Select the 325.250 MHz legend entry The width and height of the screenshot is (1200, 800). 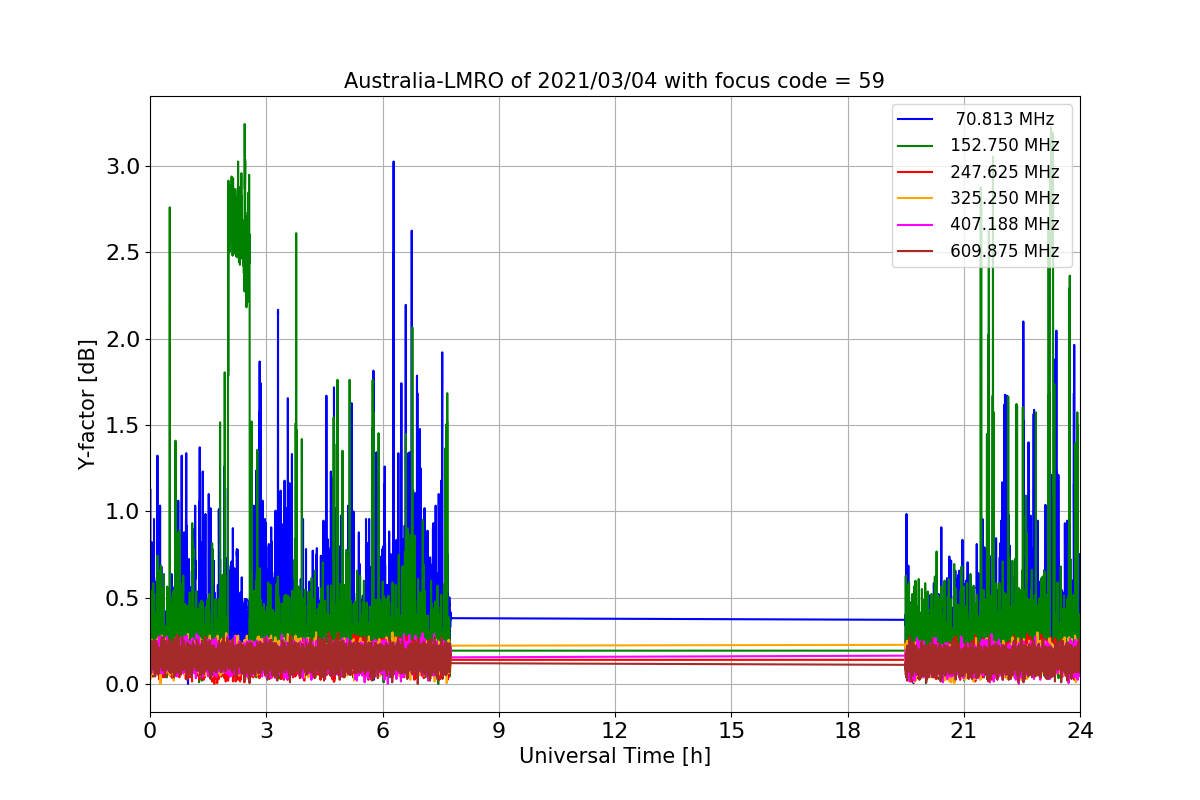click(980, 198)
